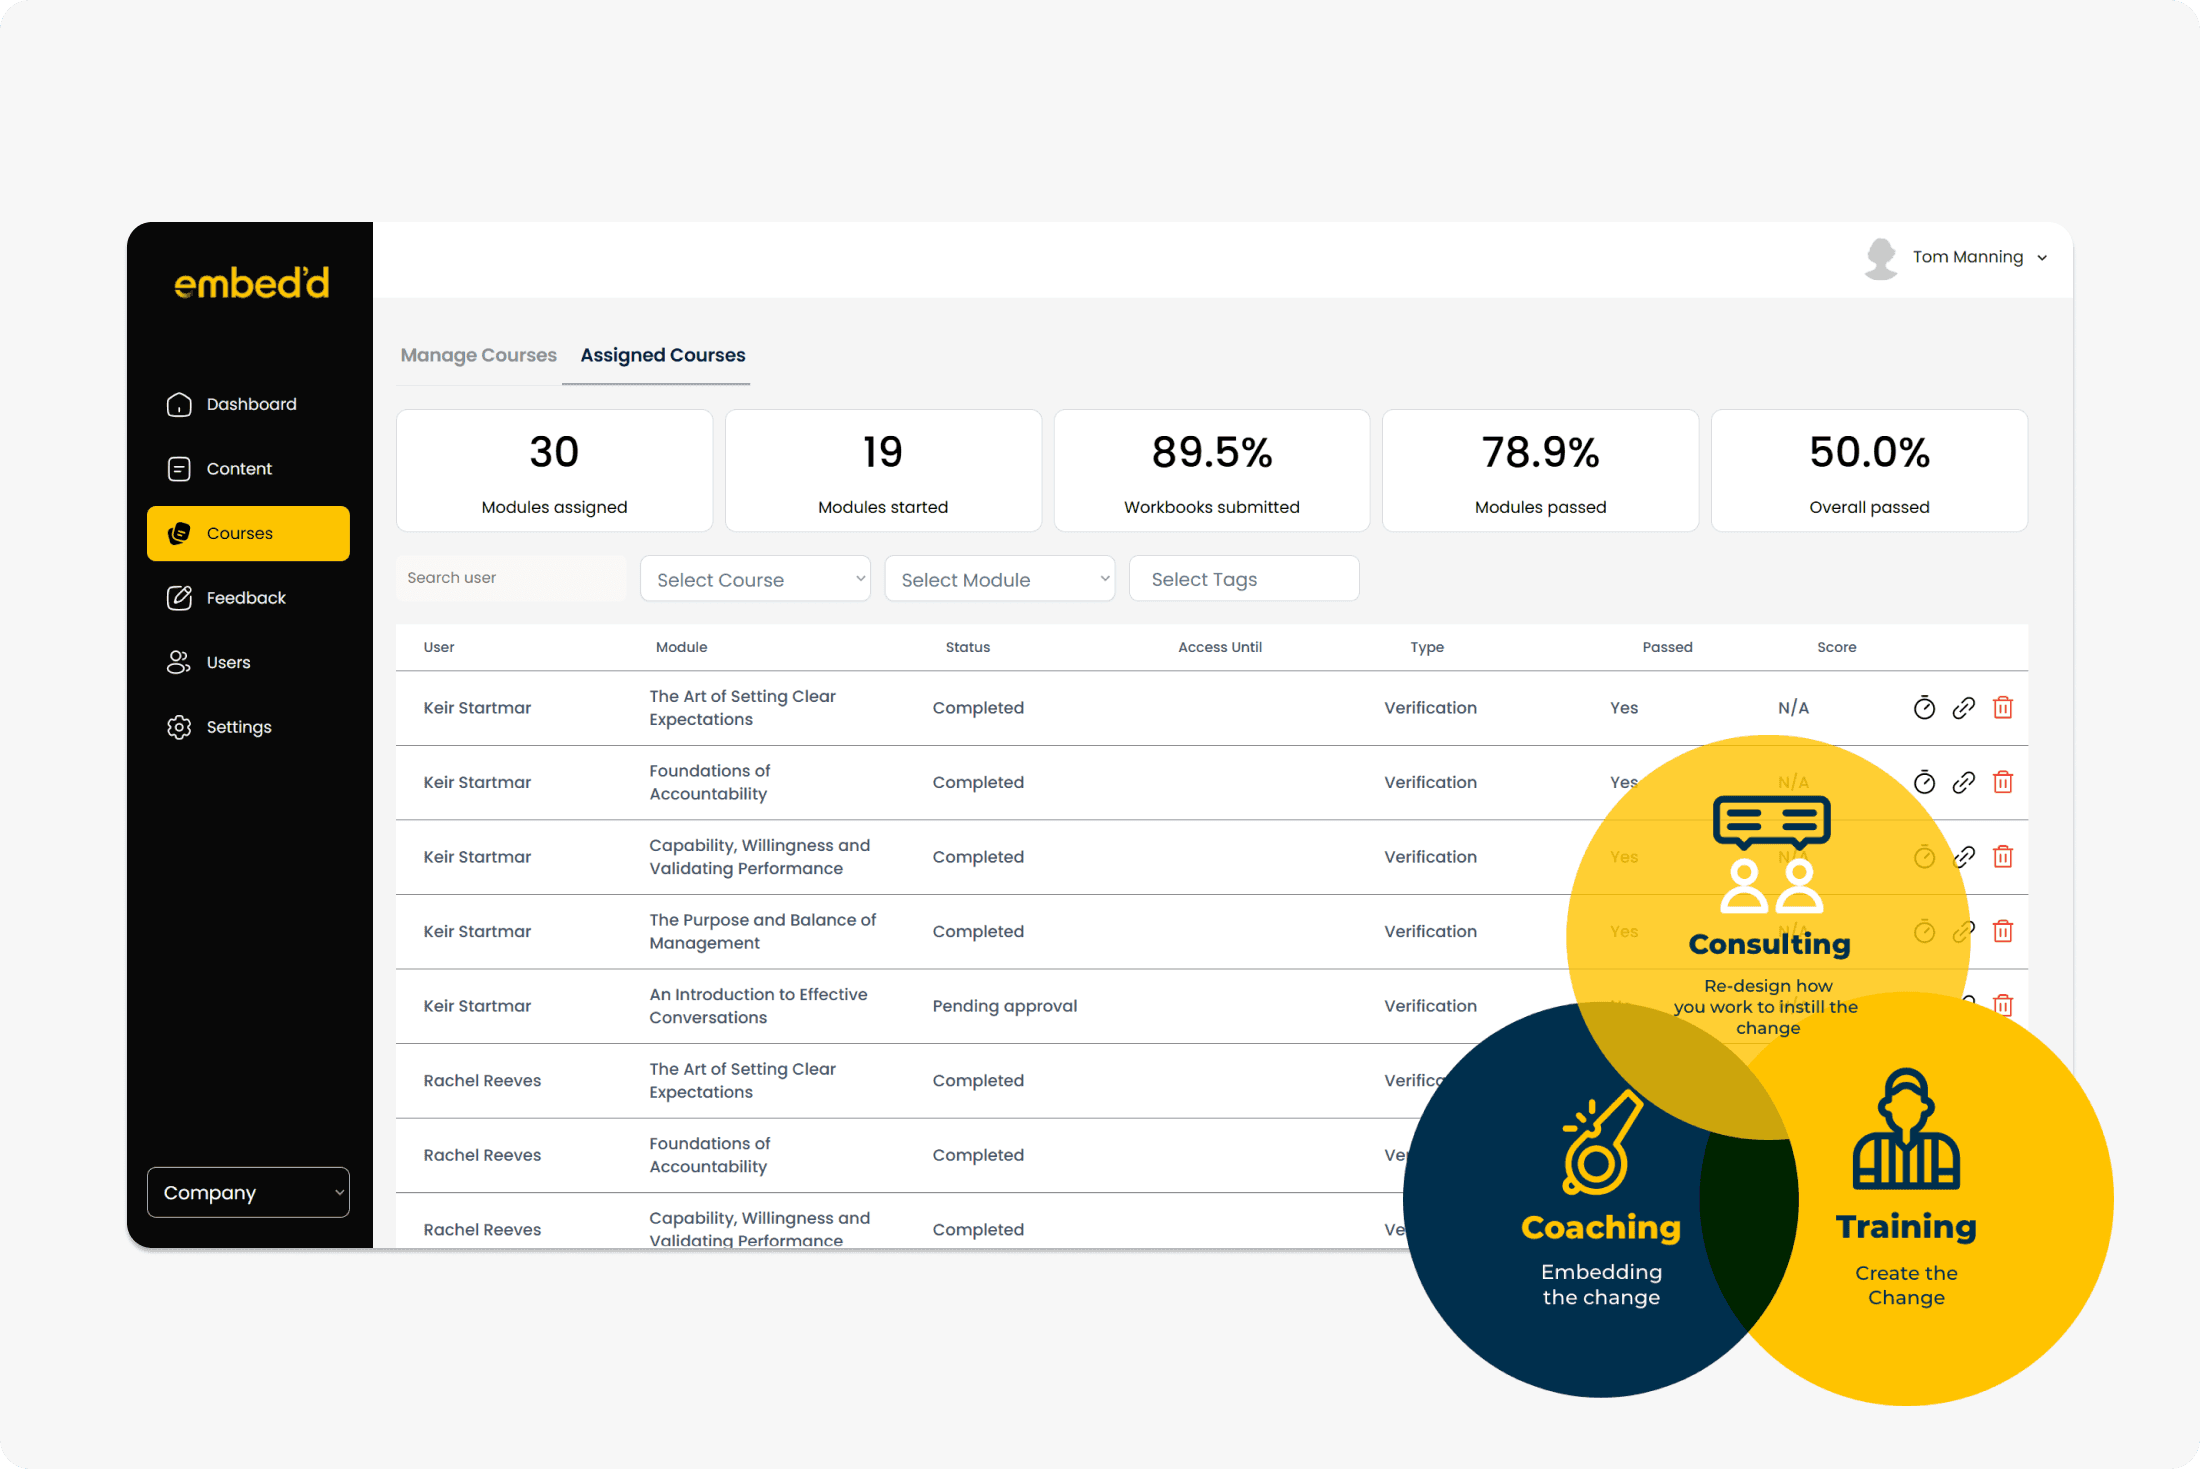Click the Consulting heading in the circle
Screen dimensions: 2200x1469
(1769, 944)
